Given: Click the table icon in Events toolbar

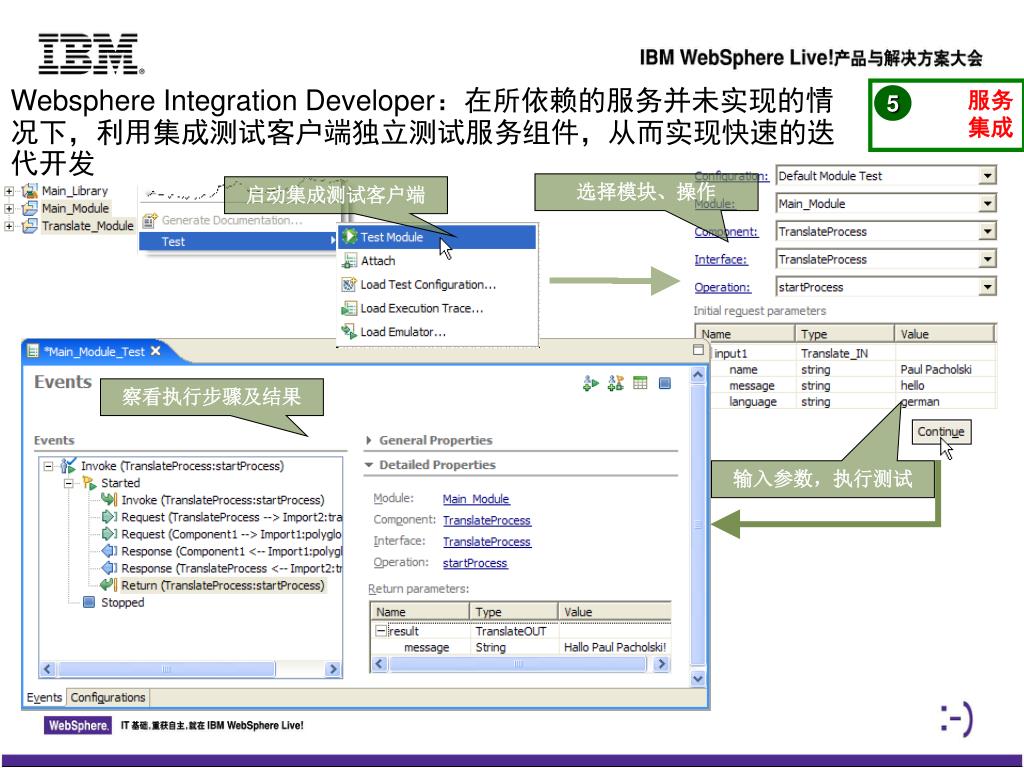Looking at the screenshot, I should [640, 383].
